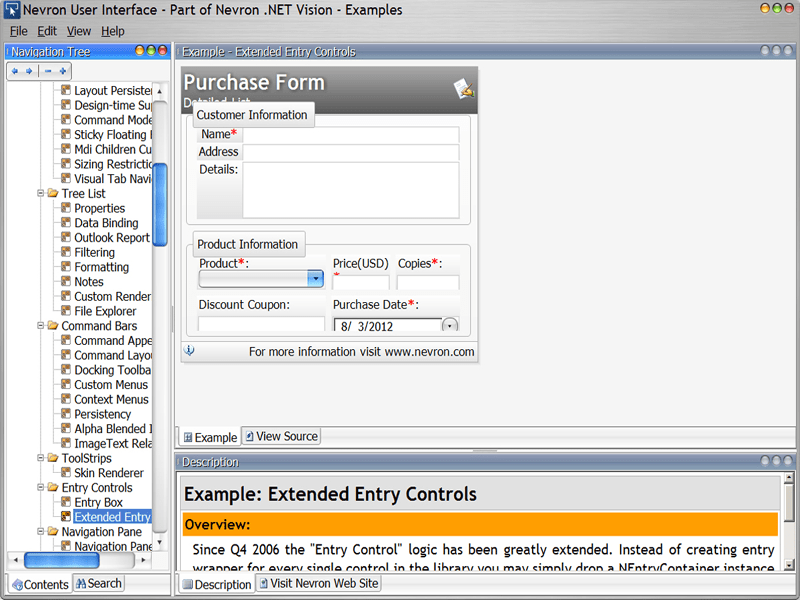800x600 pixels.
Task: Open the Purchase Date picker dropdown
Action: point(450,325)
